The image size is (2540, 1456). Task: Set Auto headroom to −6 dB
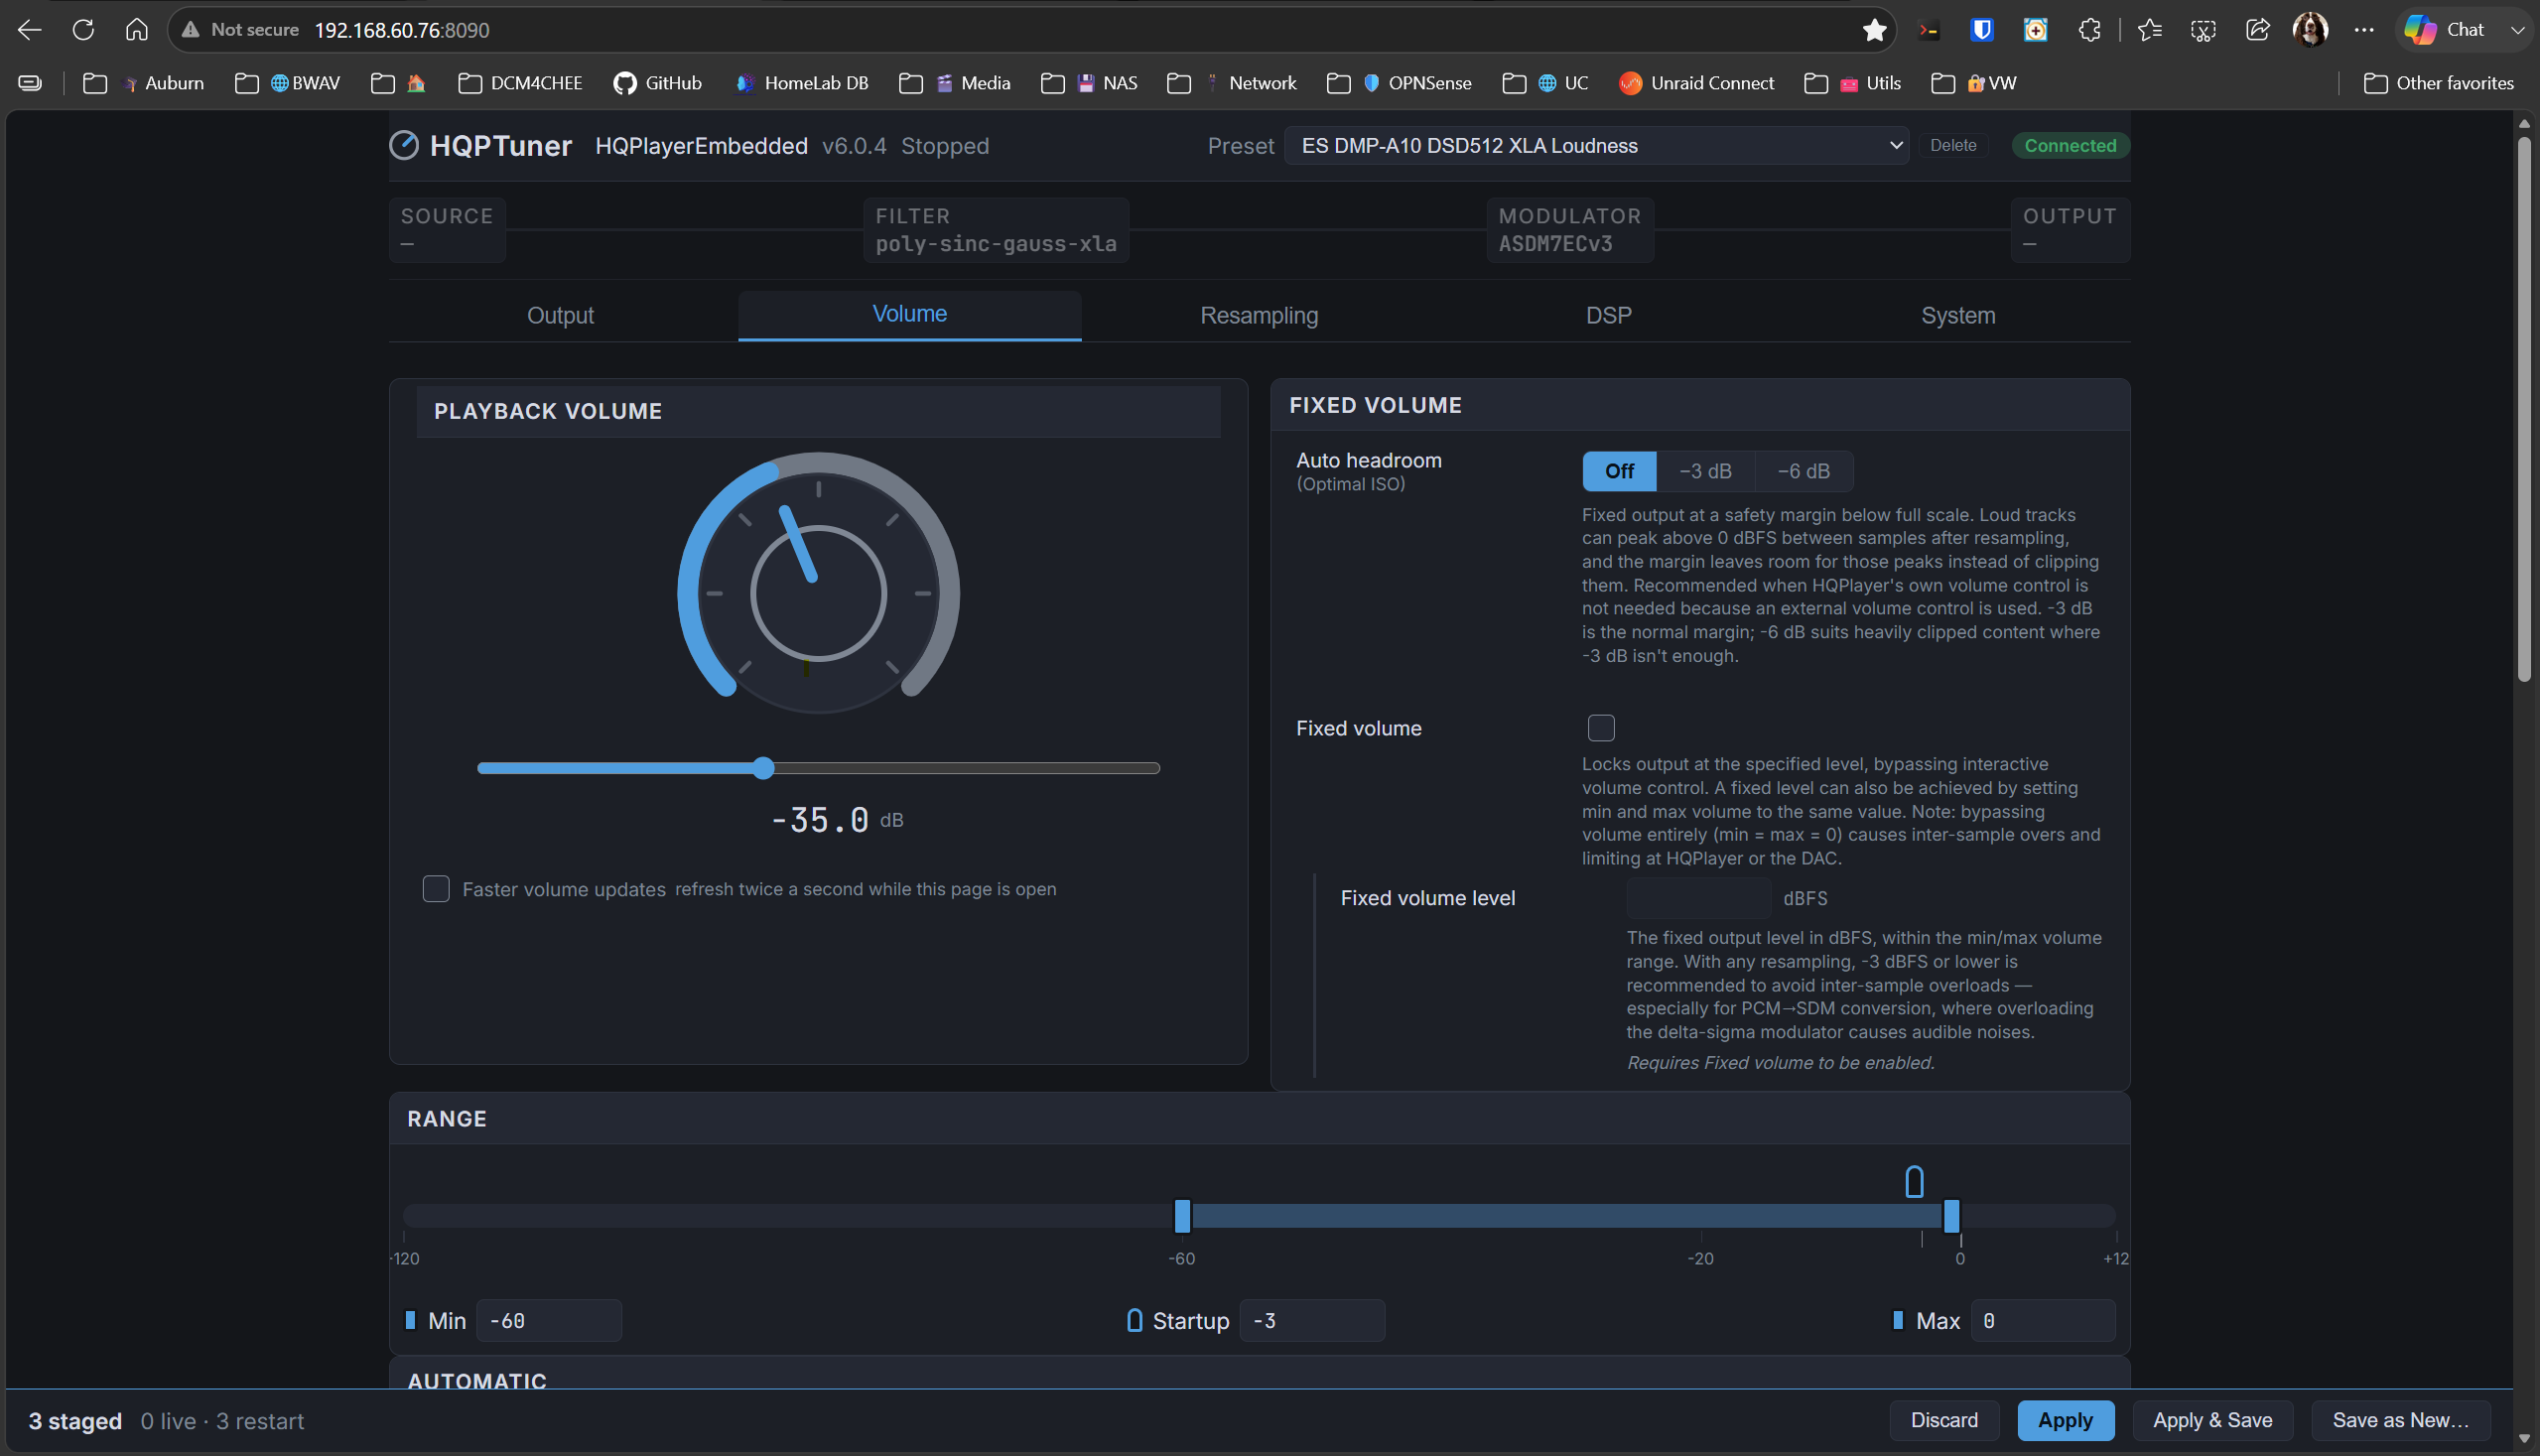[x=1803, y=471]
